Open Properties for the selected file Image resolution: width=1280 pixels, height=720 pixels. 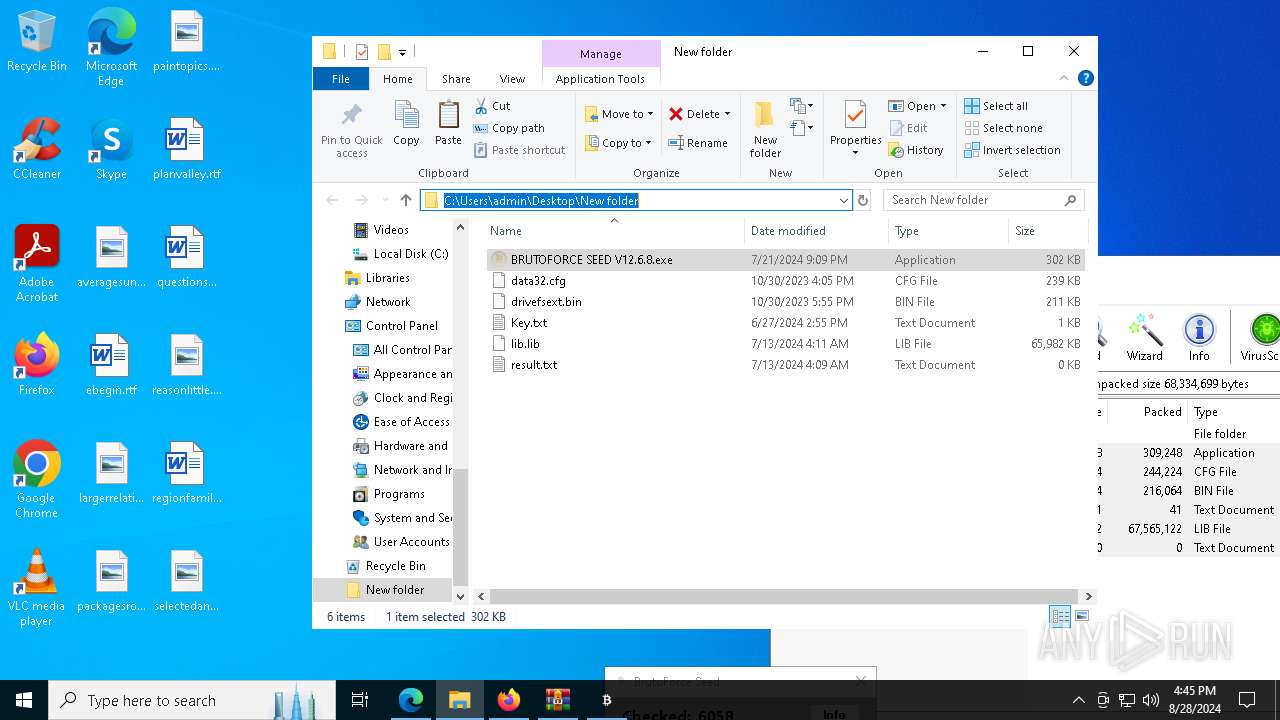coord(855,128)
